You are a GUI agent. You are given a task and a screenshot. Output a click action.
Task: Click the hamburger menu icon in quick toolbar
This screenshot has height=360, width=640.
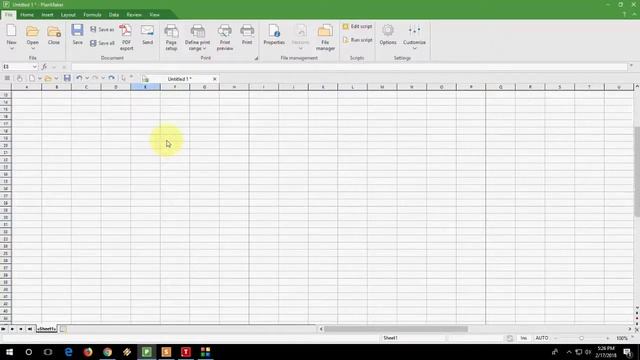(x=7, y=78)
